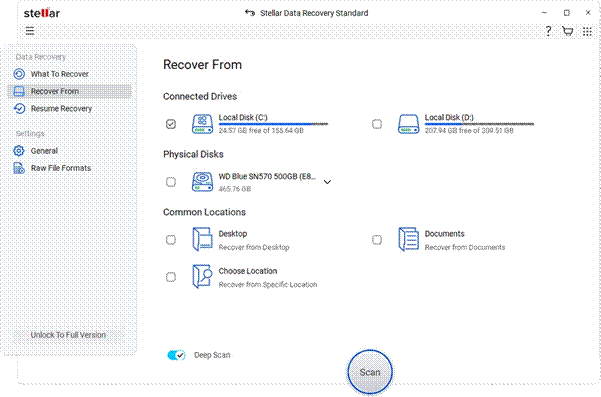The height and width of the screenshot is (397, 601).
Task: Click the Resume Recovery clock icon
Action: click(19, 108)
